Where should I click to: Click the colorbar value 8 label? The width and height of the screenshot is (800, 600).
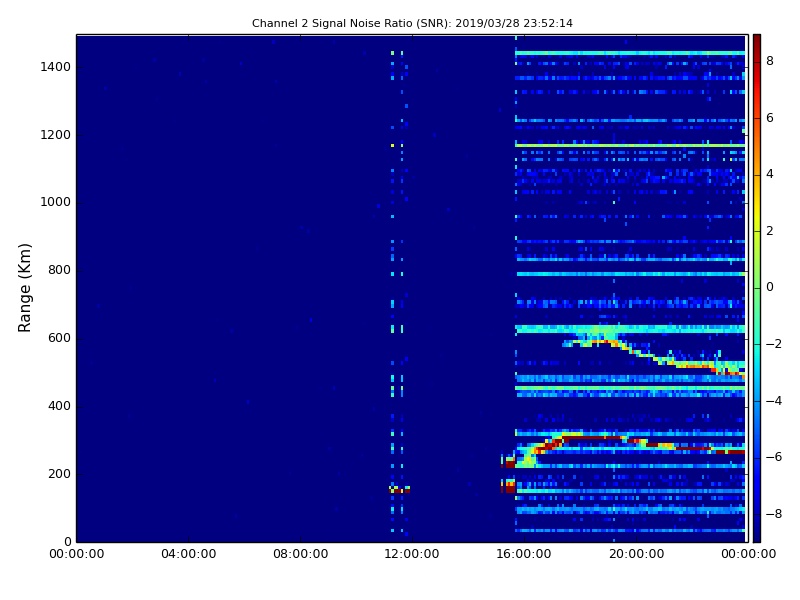click(770, 61)
